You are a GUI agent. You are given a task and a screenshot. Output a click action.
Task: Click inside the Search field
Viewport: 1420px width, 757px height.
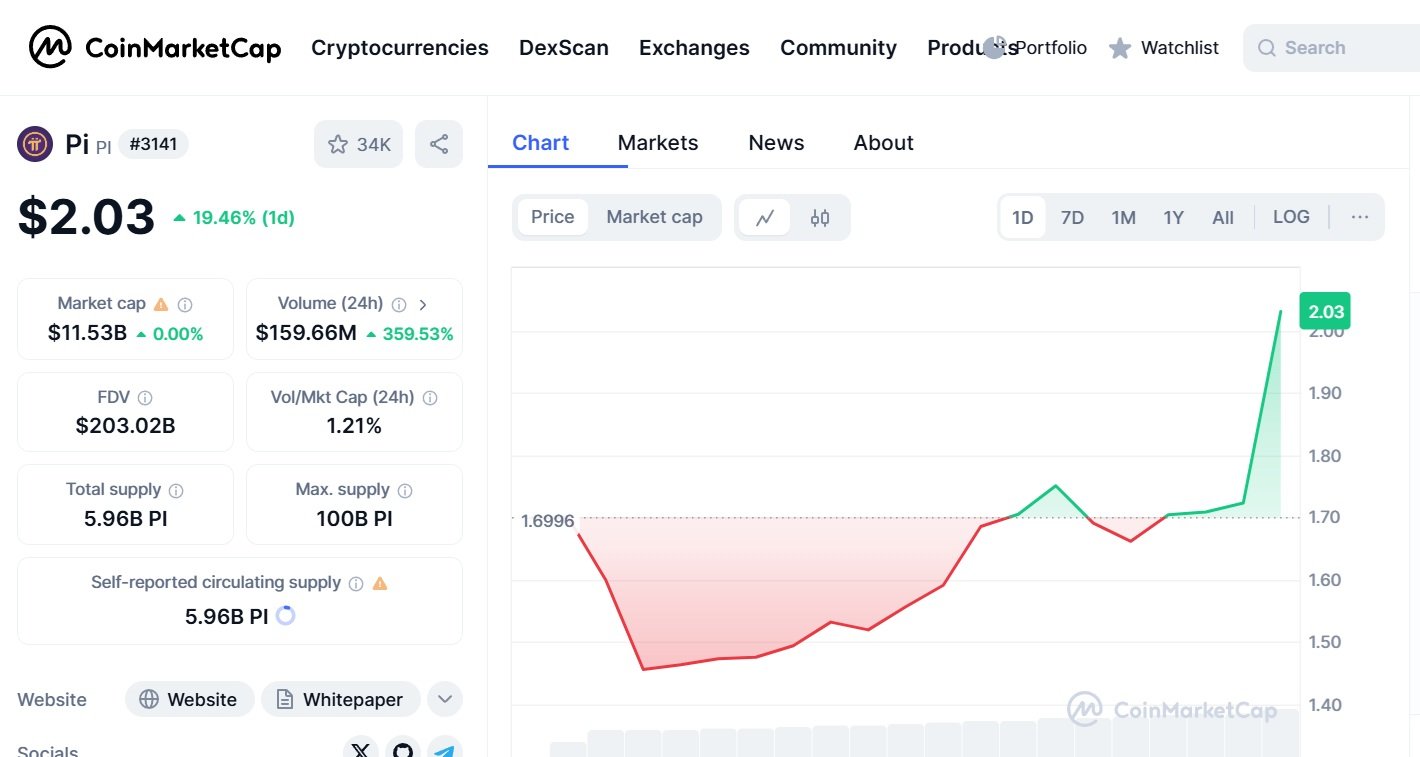[1331, 48]
